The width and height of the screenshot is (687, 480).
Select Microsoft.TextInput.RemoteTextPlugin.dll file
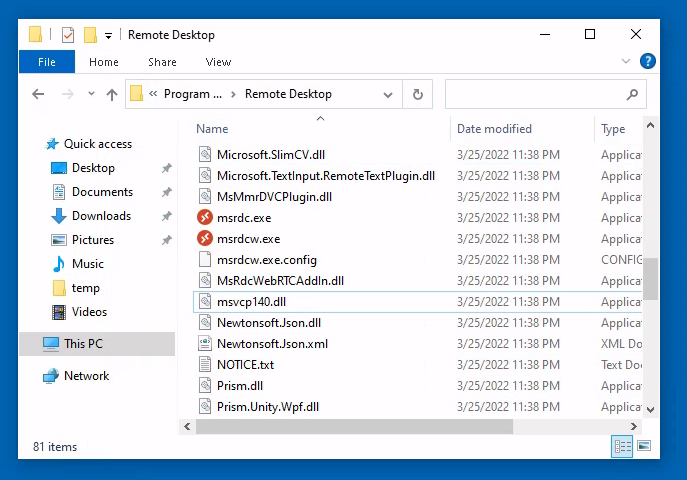click(326, 176)
